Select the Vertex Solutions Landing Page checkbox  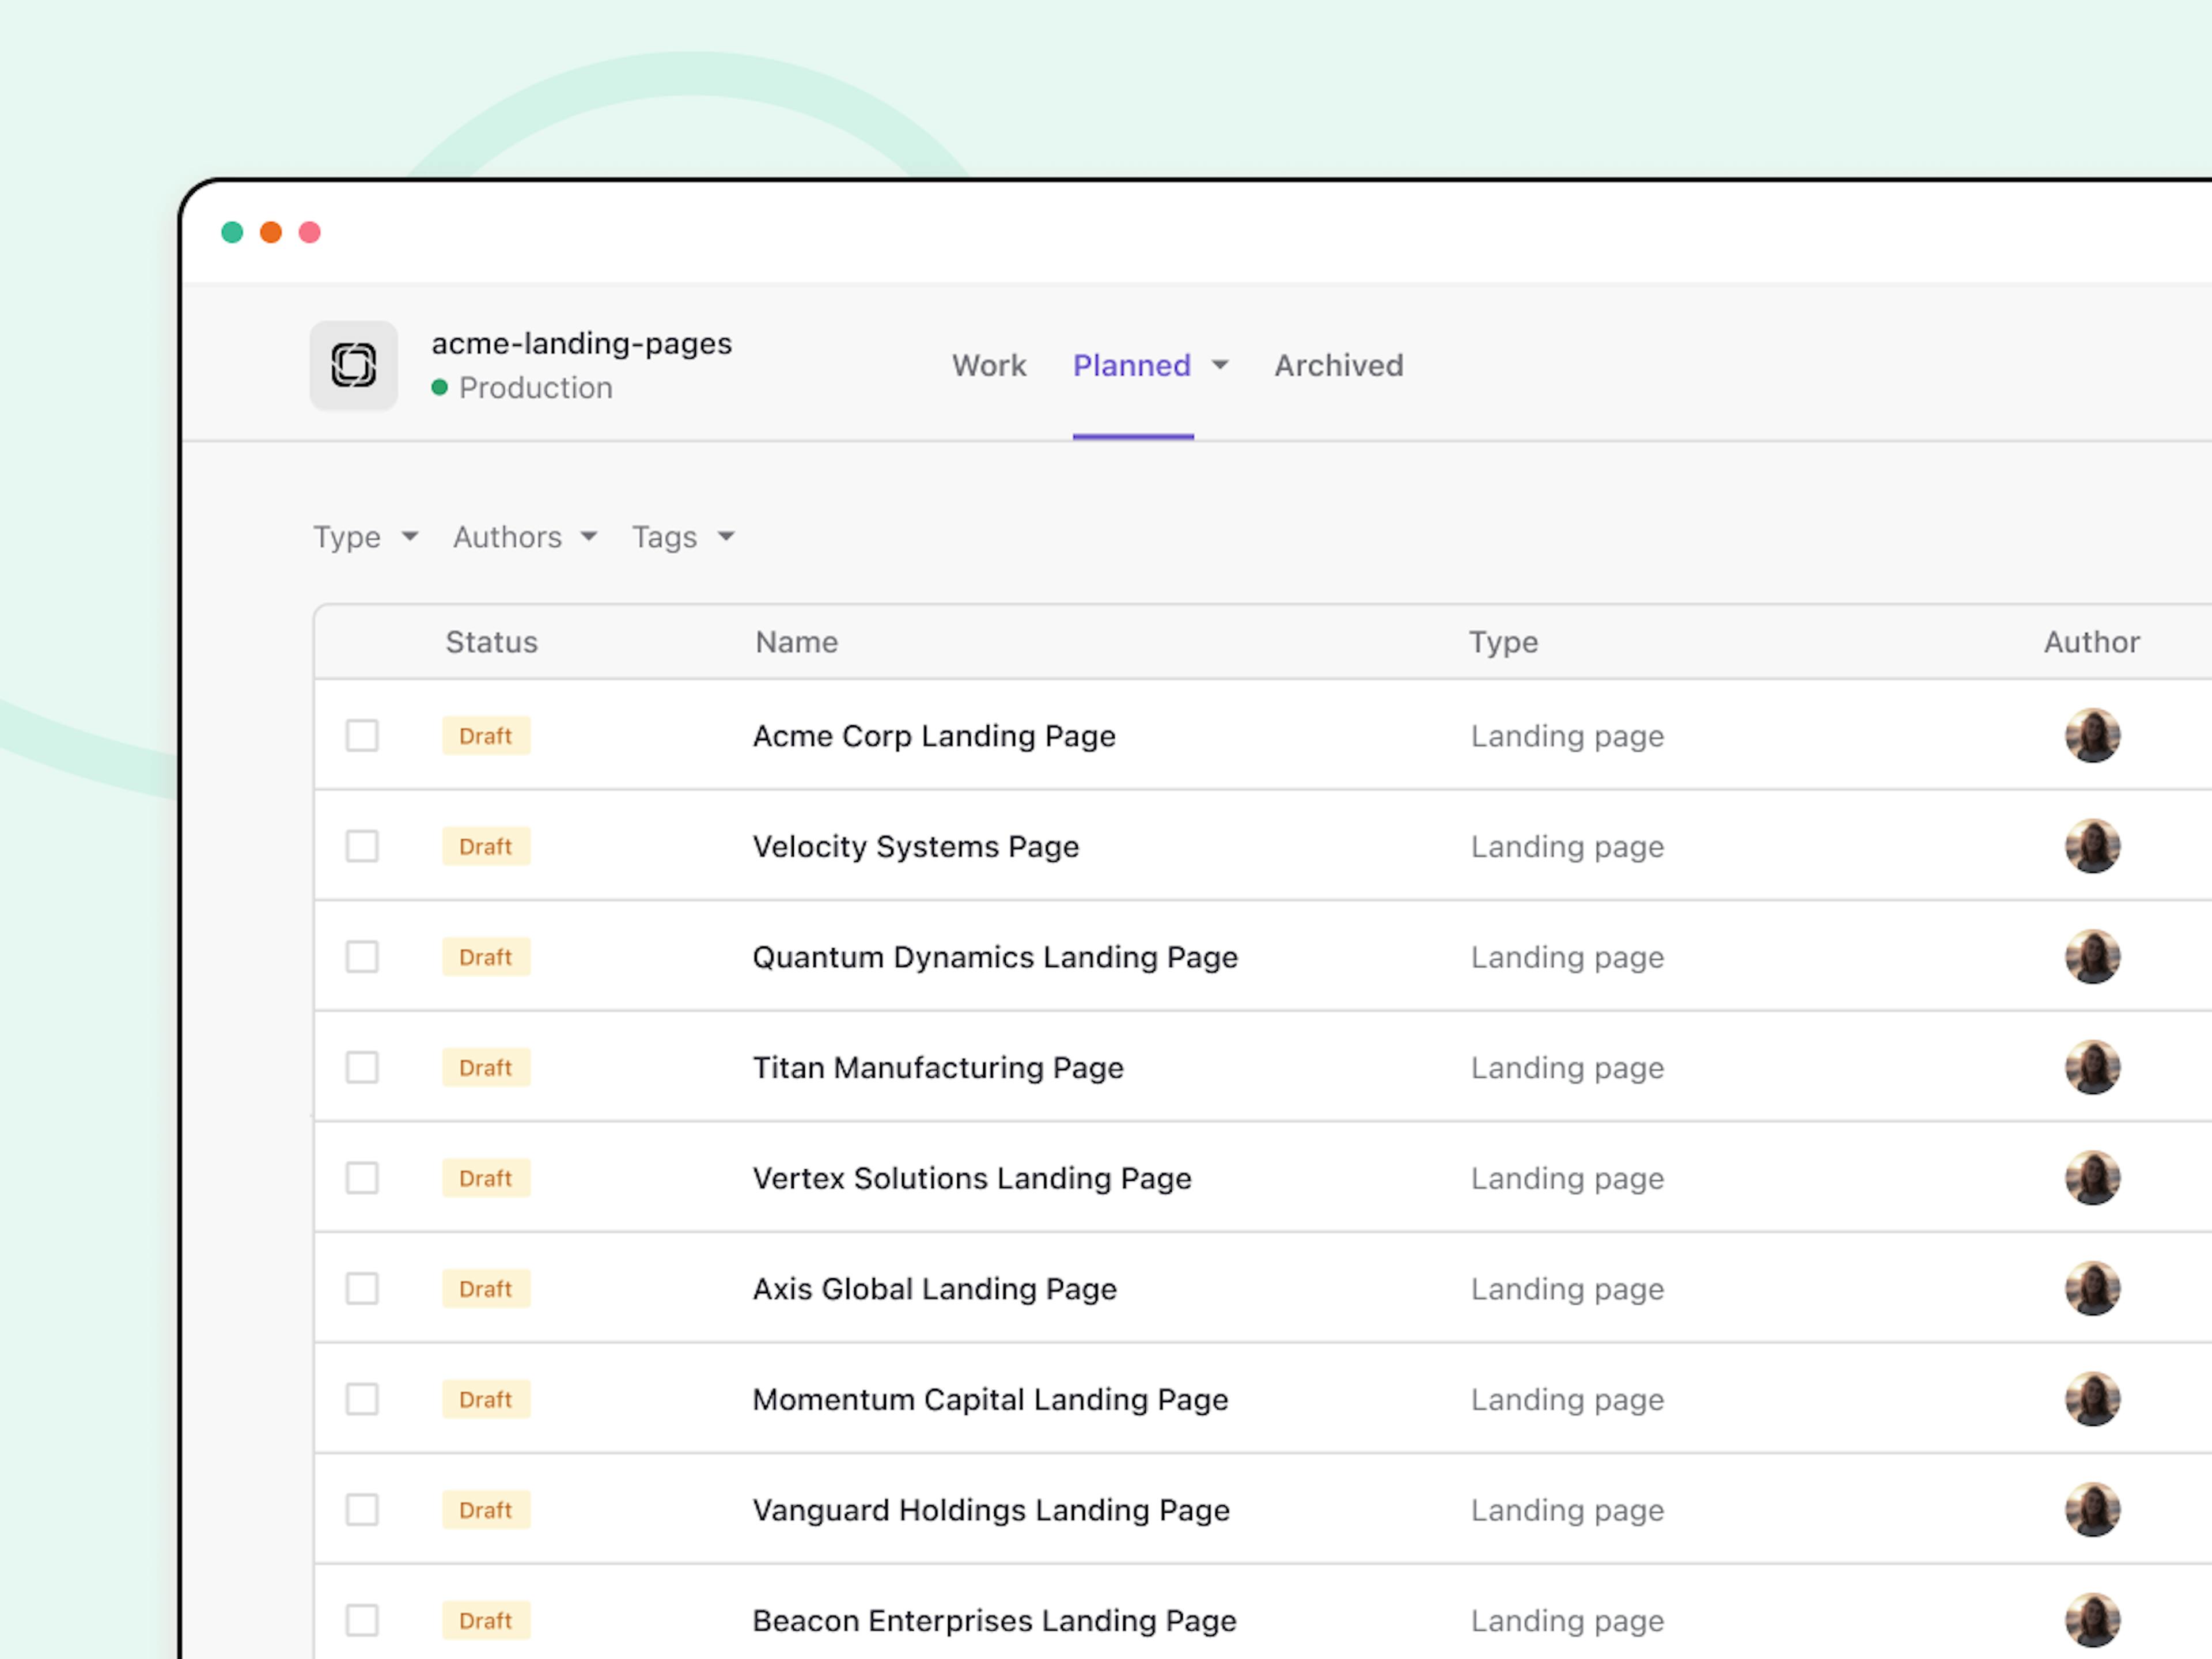pos(362,1178)
